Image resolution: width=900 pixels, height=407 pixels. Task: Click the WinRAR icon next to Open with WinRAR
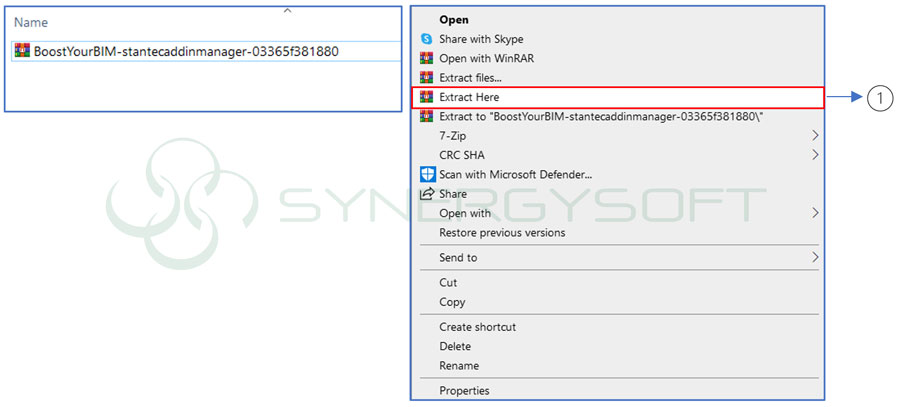(x=426, y=58)
